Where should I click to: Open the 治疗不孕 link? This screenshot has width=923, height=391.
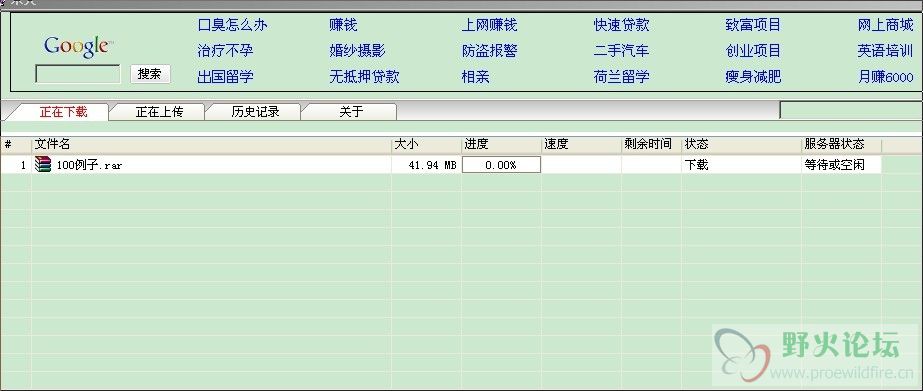tap(225, 51)
